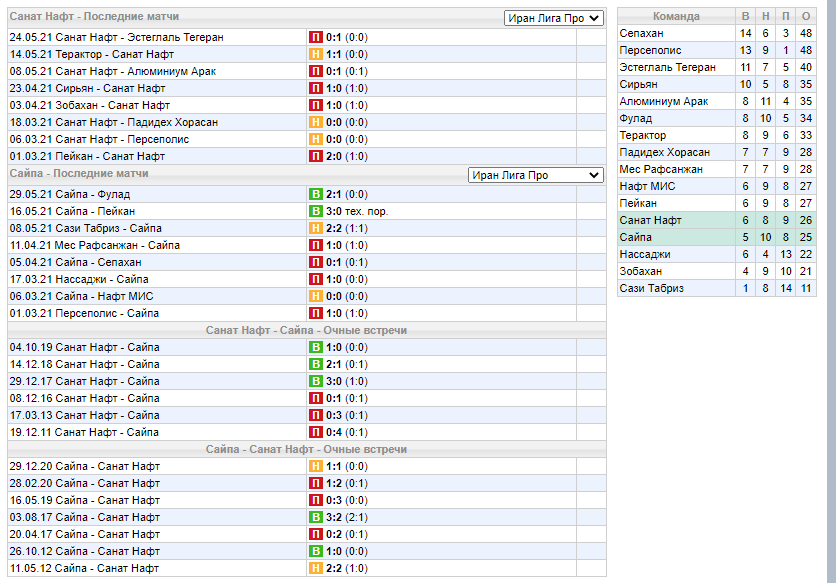The image size is (836, 583).
Task: Click the 'Команда' column header in the standings
Action: [676, 17]
